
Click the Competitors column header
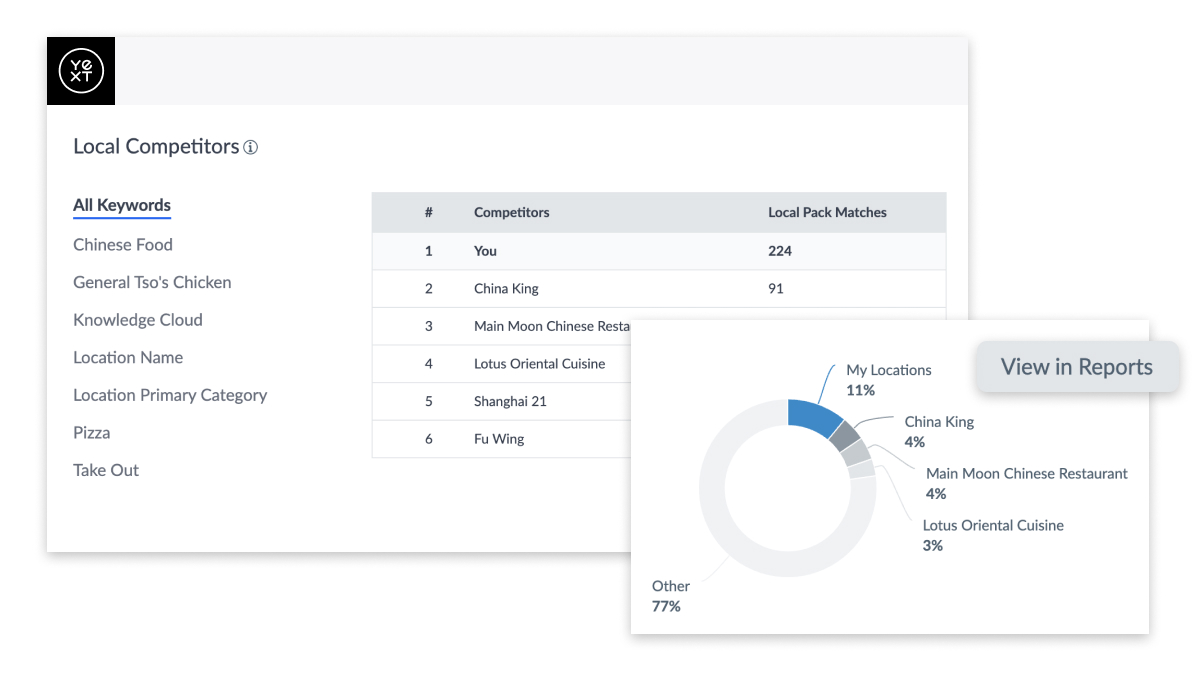511,212
